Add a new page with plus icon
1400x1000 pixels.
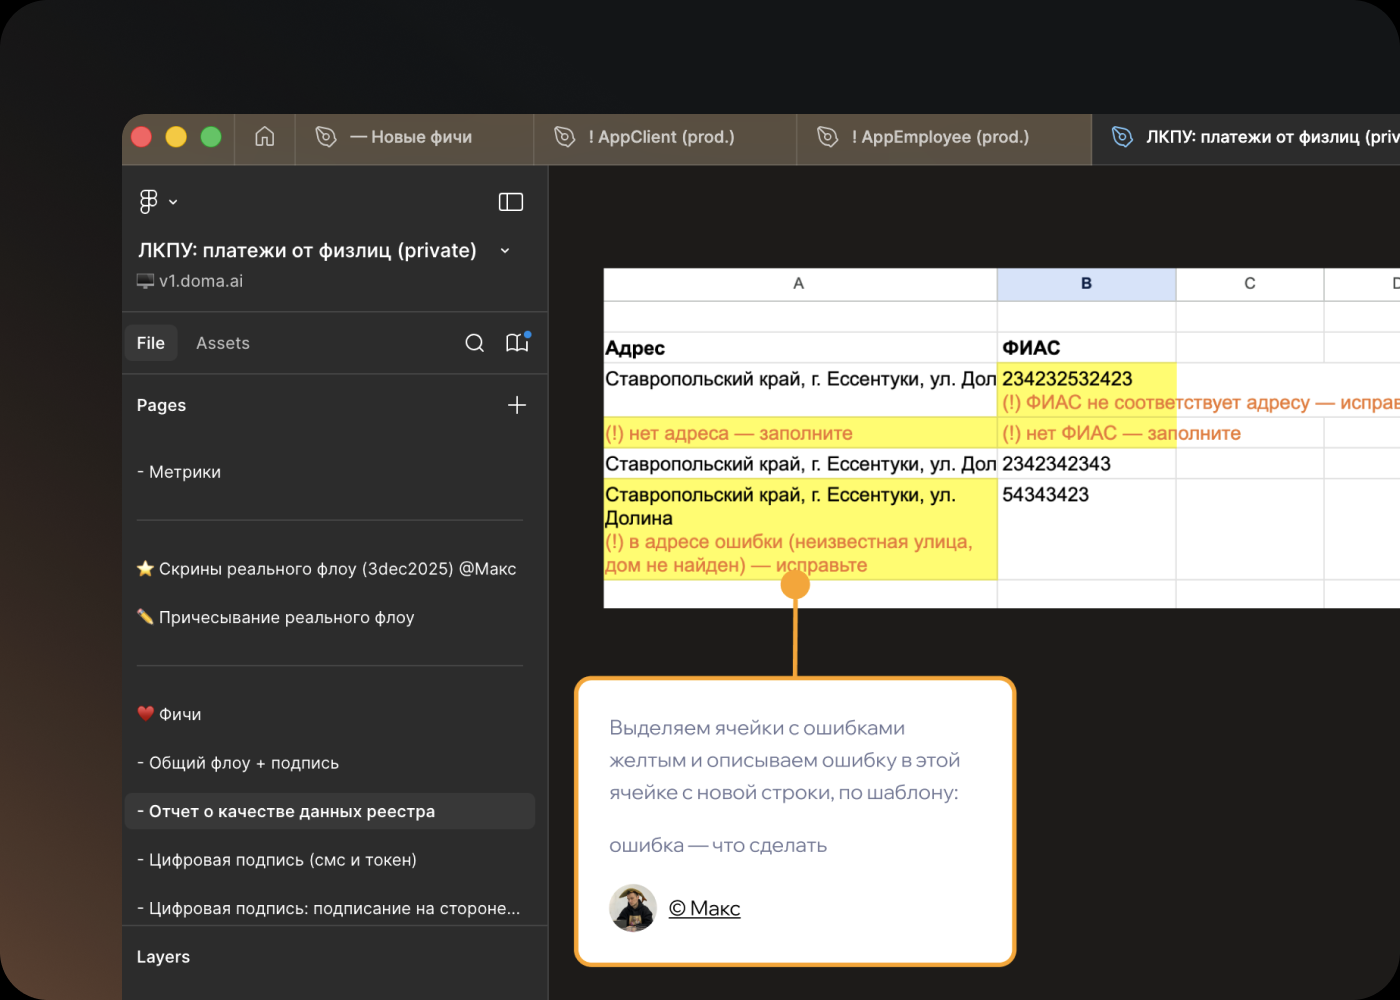tap(516, 405)
